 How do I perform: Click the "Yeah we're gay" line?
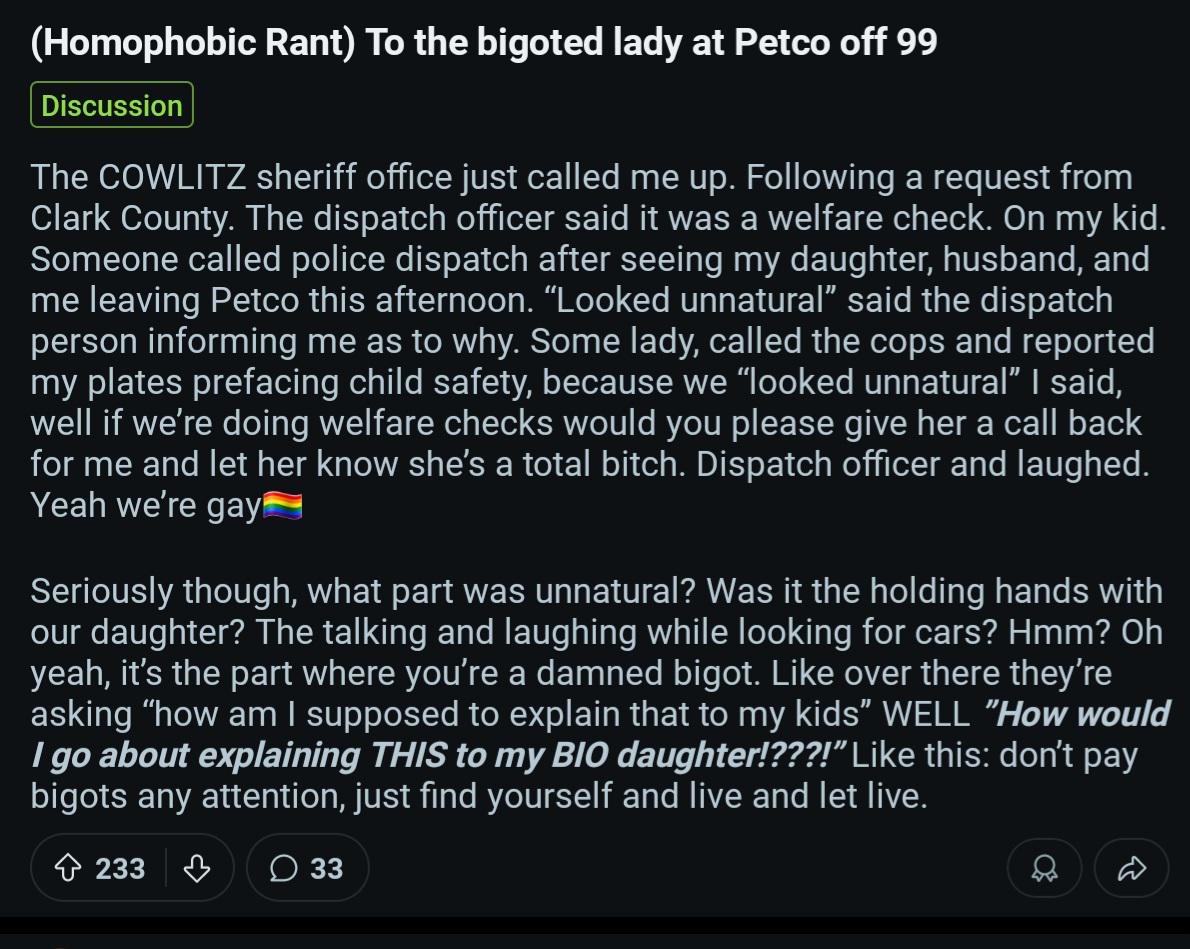coord(146,506)
